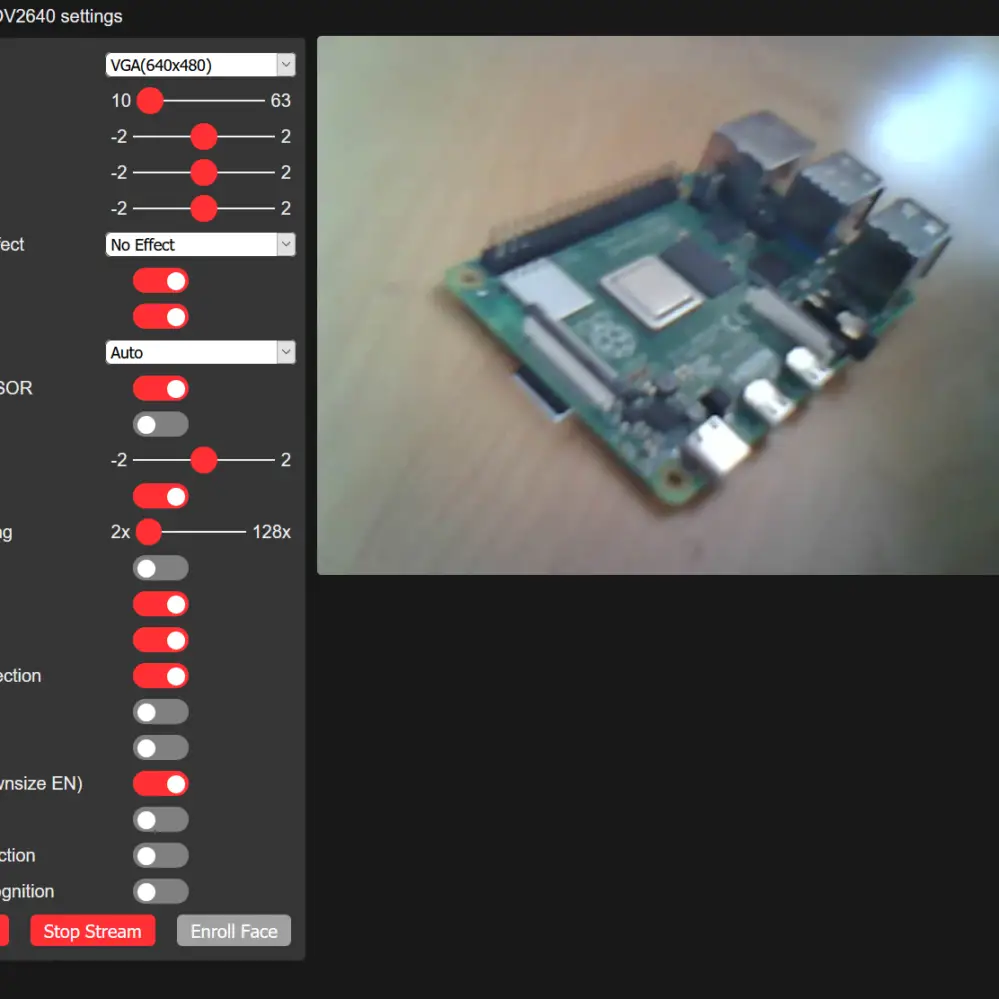The image size is (999, 999).
Task: Click the Stop Stream button
Action: click(x=92, y=931)
